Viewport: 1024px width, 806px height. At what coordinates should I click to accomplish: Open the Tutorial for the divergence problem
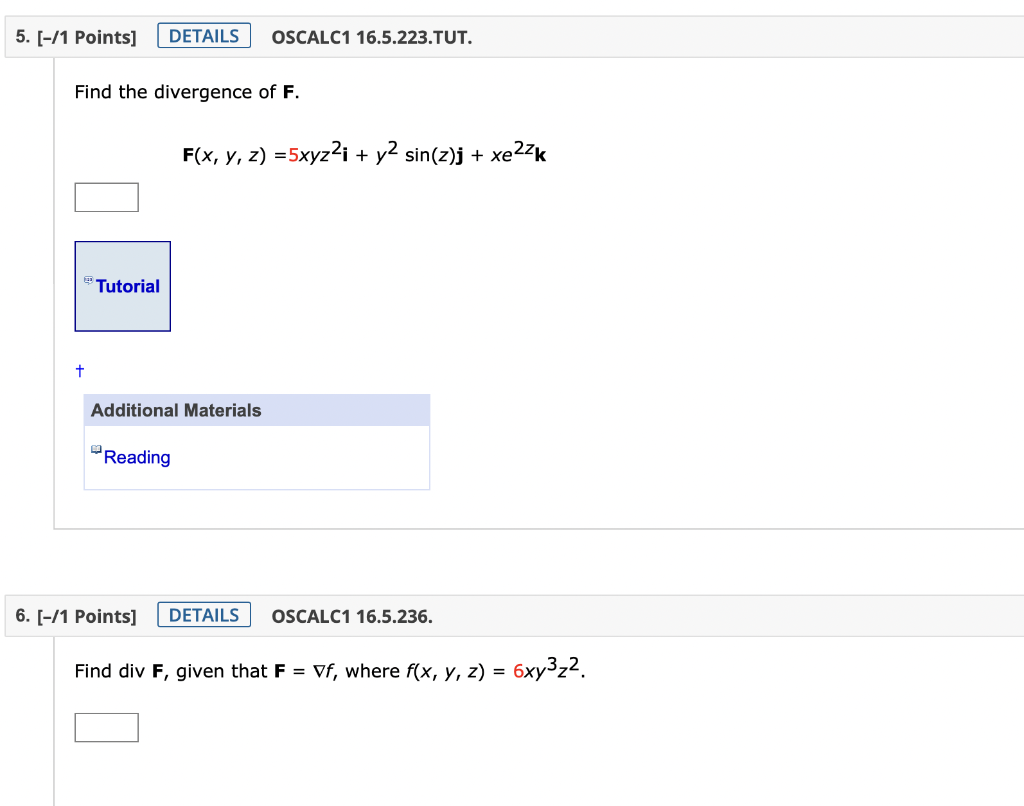pyautogui.click(x=127, y=286)
